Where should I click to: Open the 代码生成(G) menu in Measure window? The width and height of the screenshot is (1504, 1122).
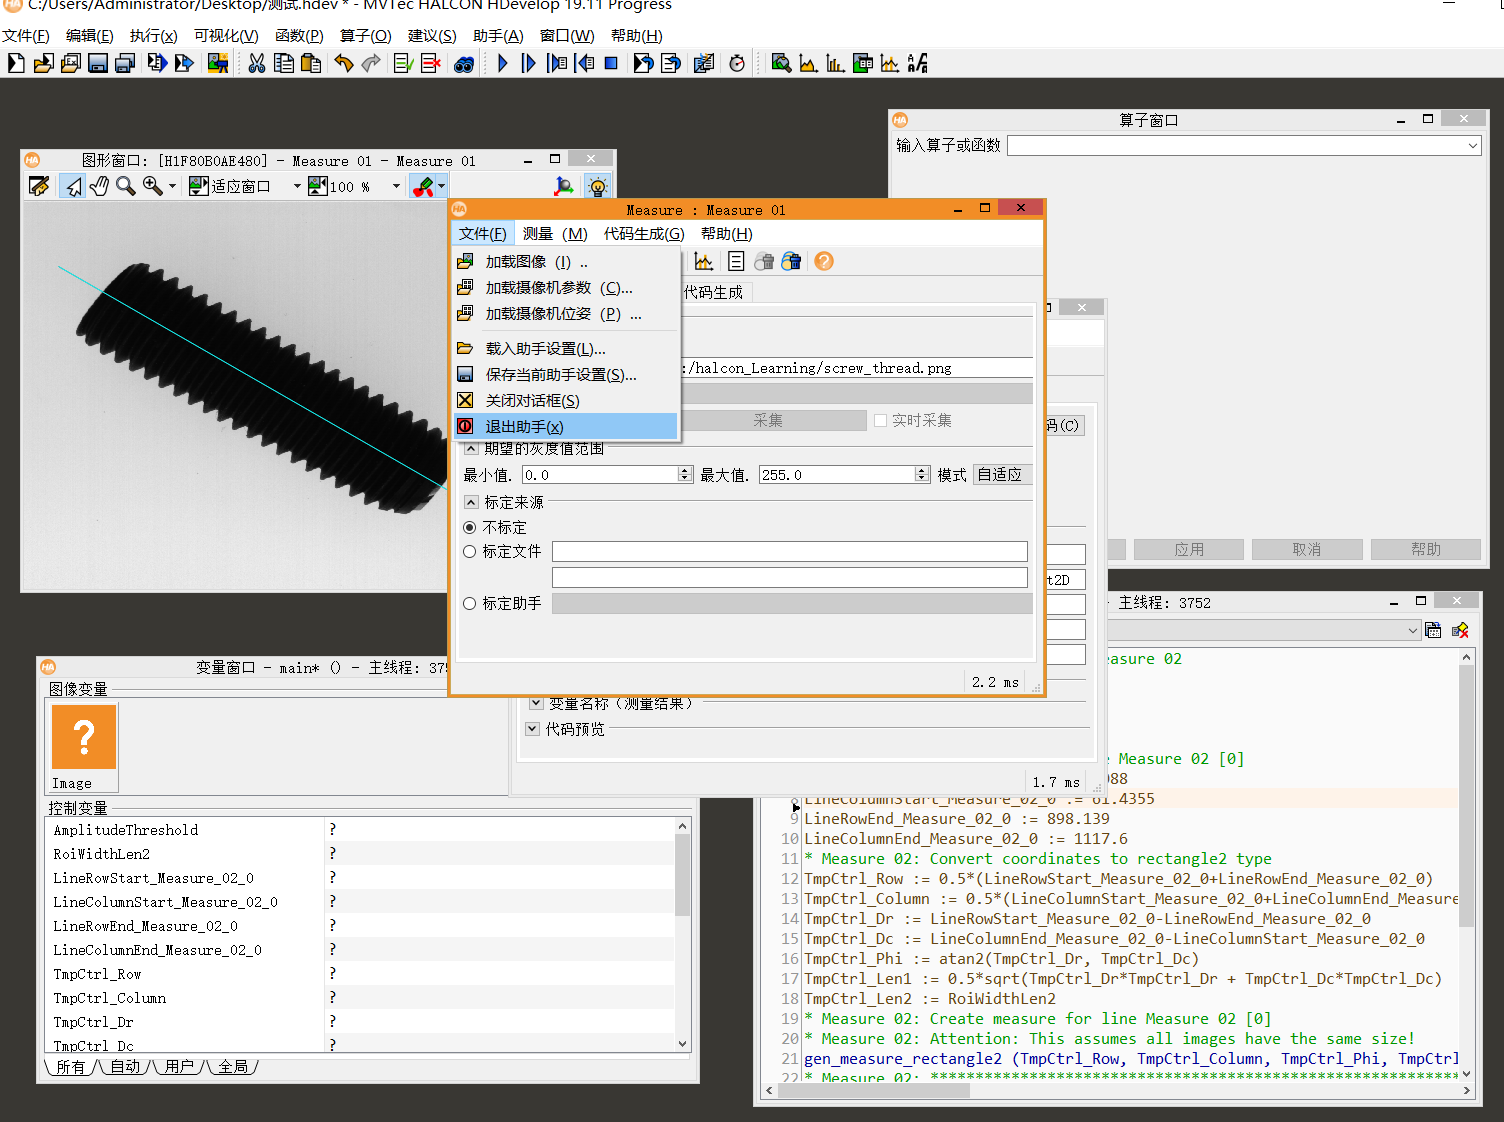[x=644, y=233]
